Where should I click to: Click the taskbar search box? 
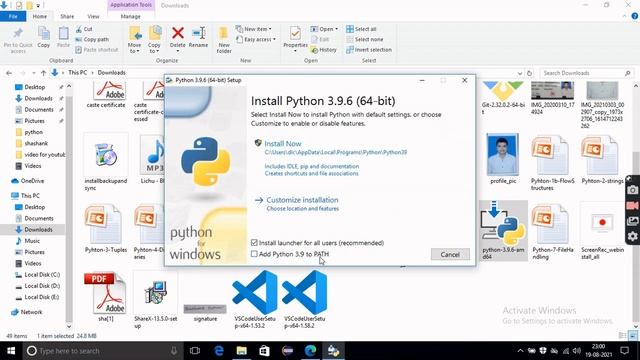pyautogui.click(x=102, y=351)
